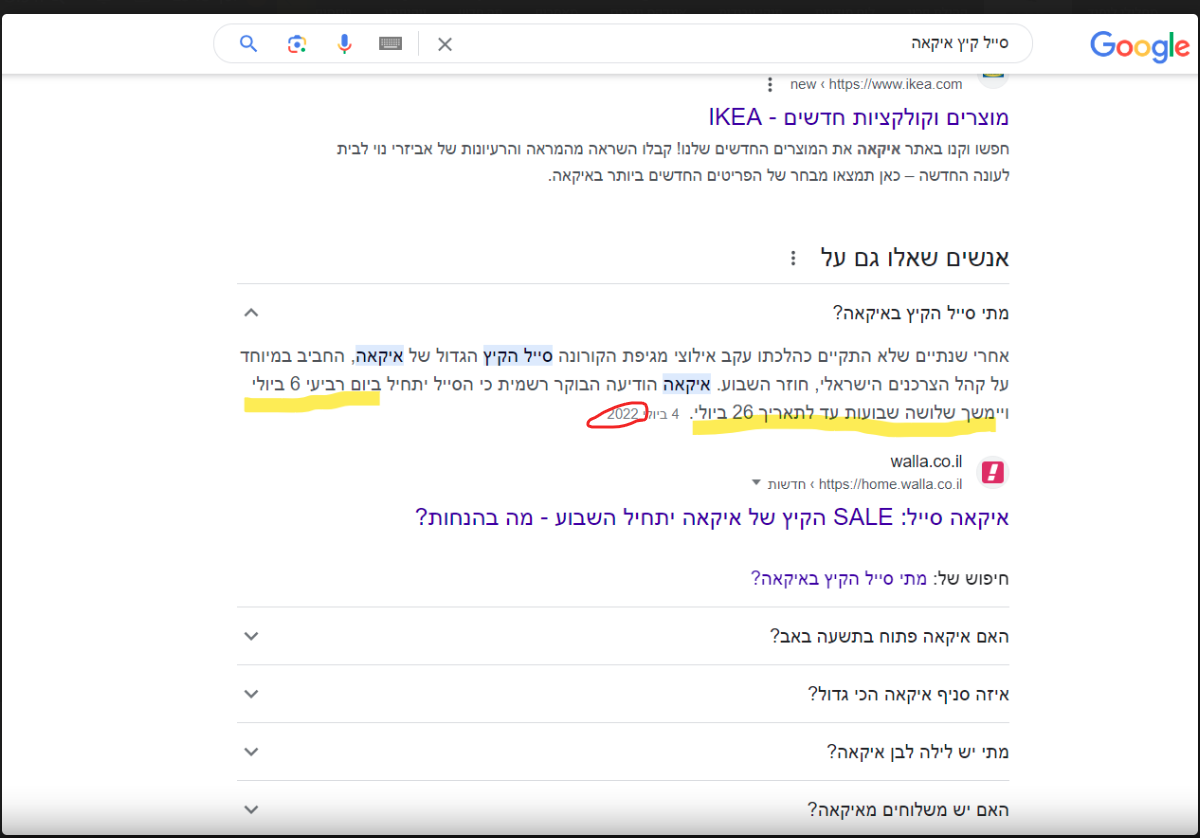Image resolution: width=1200 pixels, height=838 pixels.
Task: Click the אנשים שאלו גם על heading
Action: [x=914, y=258]
